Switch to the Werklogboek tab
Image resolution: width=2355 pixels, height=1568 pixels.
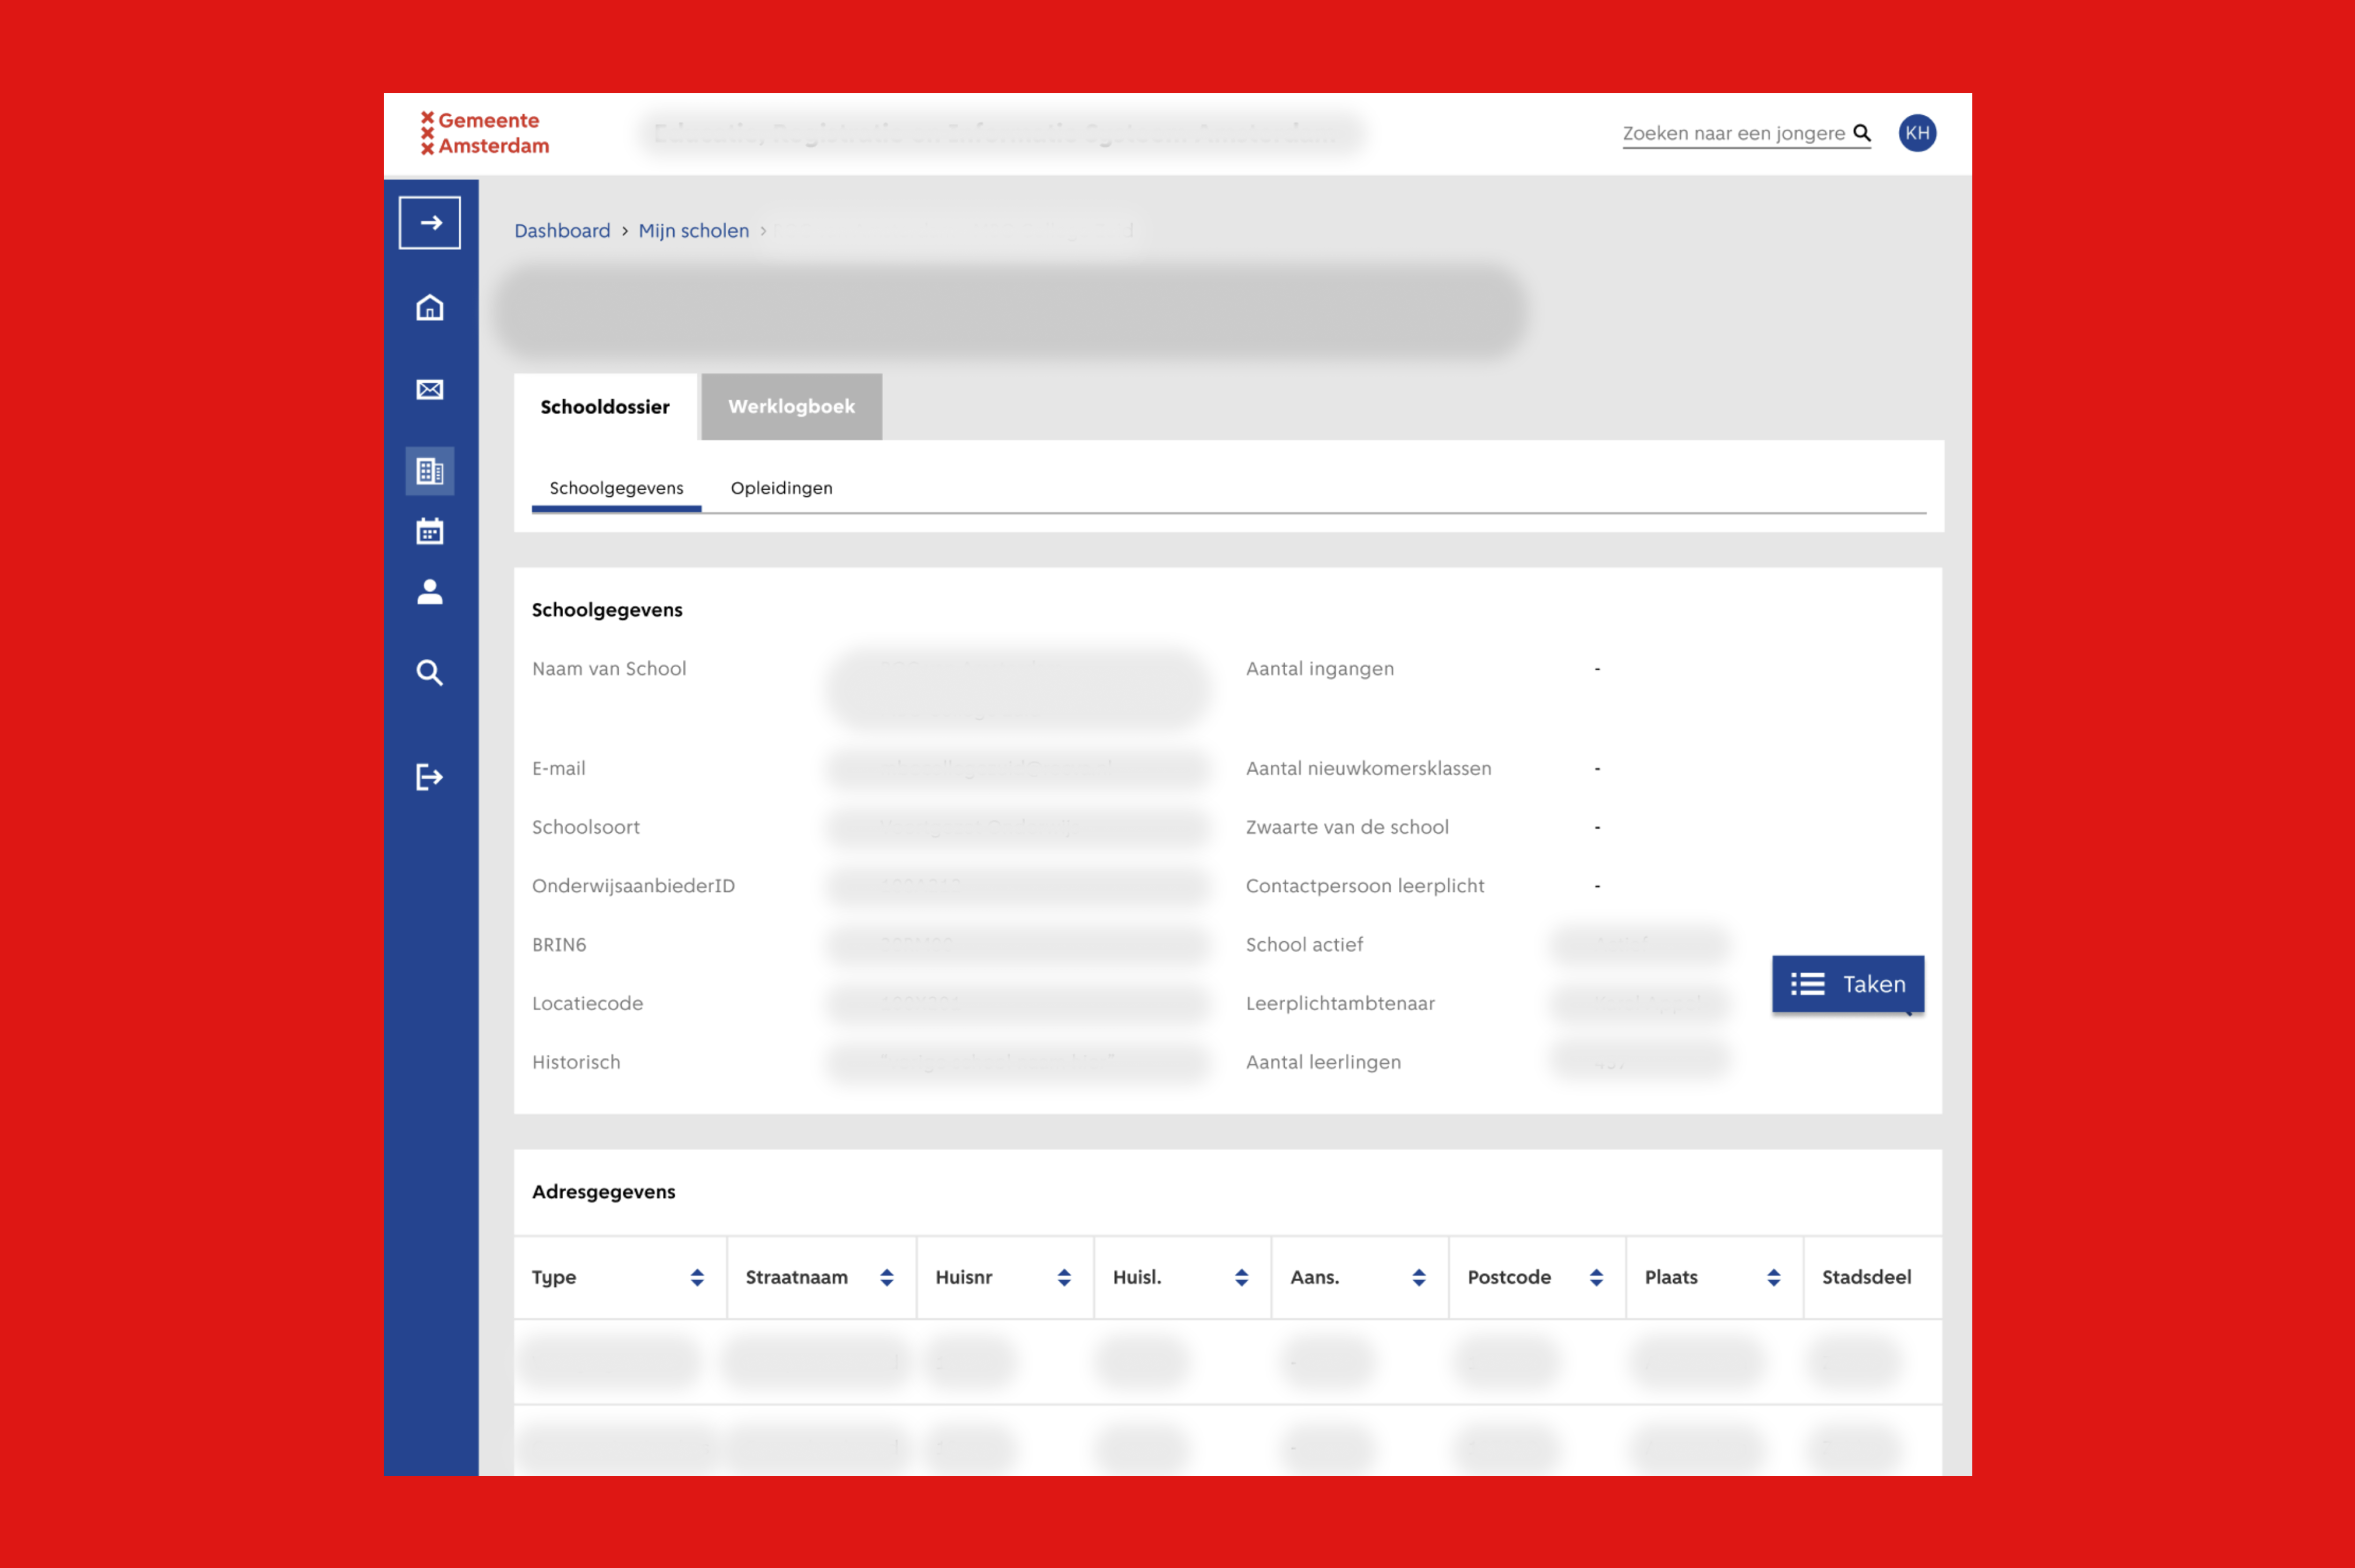pyautogui.click(x=790, y=406)
